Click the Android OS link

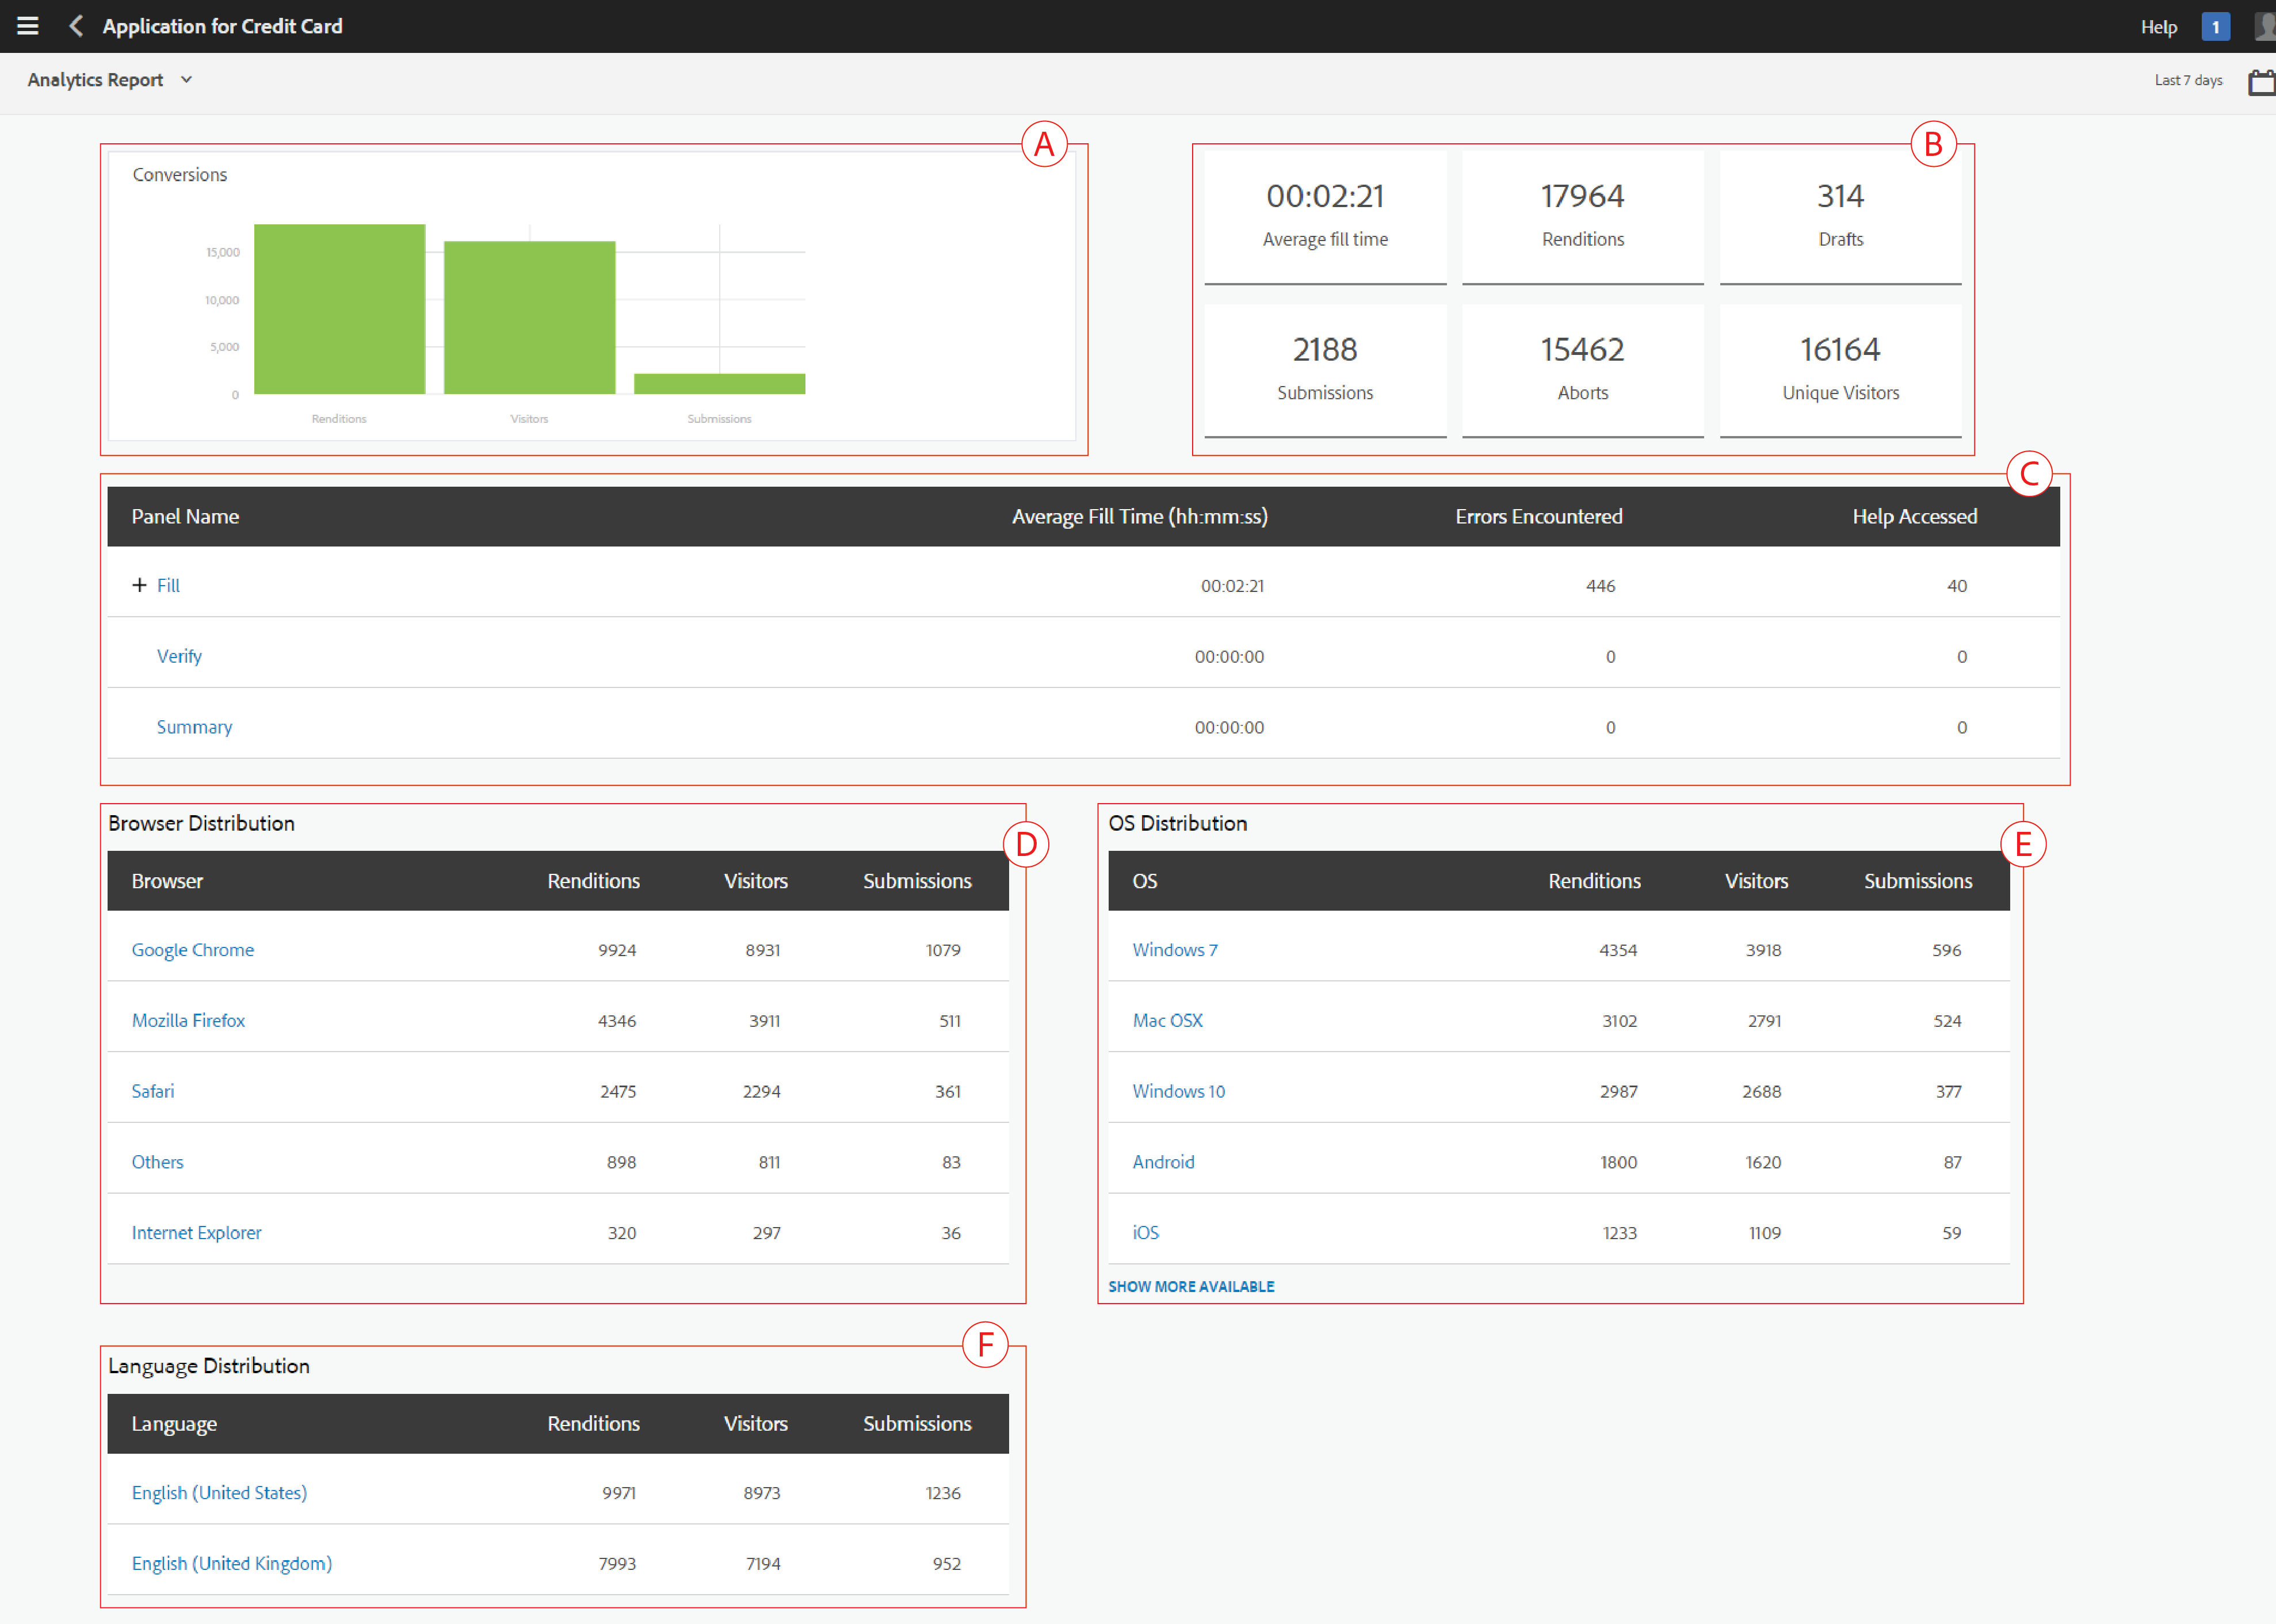click(1163, 1161)
